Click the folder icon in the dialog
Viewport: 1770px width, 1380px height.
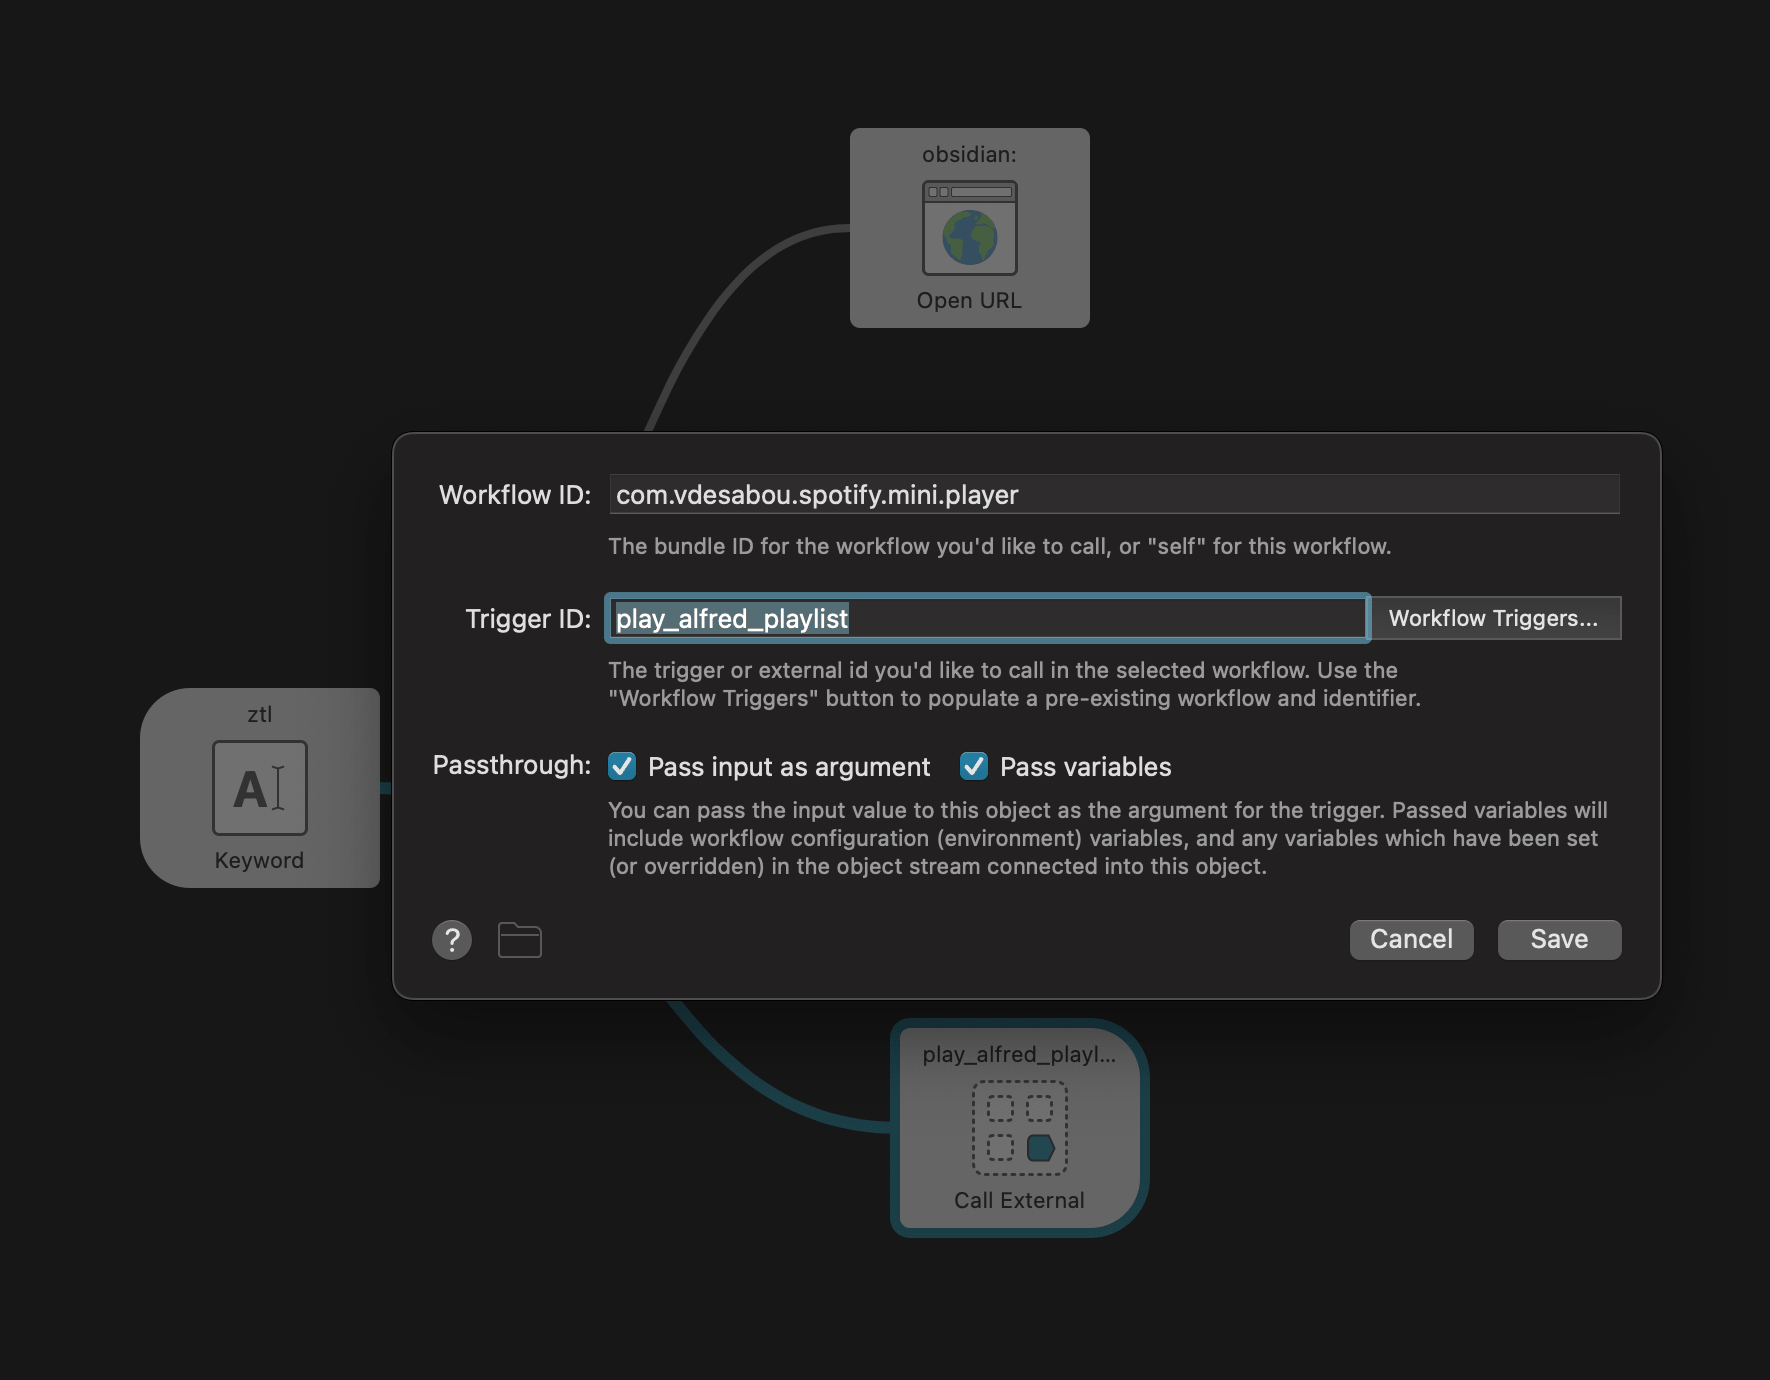(520, 940)
